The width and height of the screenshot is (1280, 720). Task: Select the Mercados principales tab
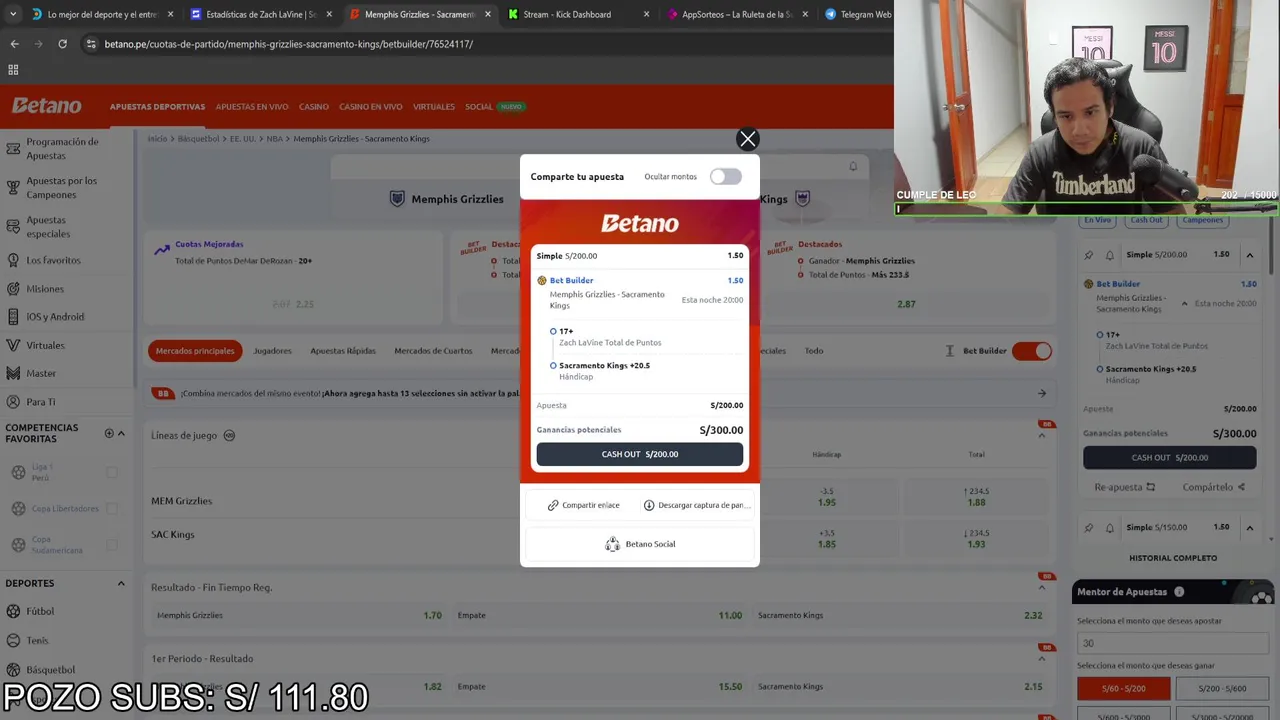[195, 351]
